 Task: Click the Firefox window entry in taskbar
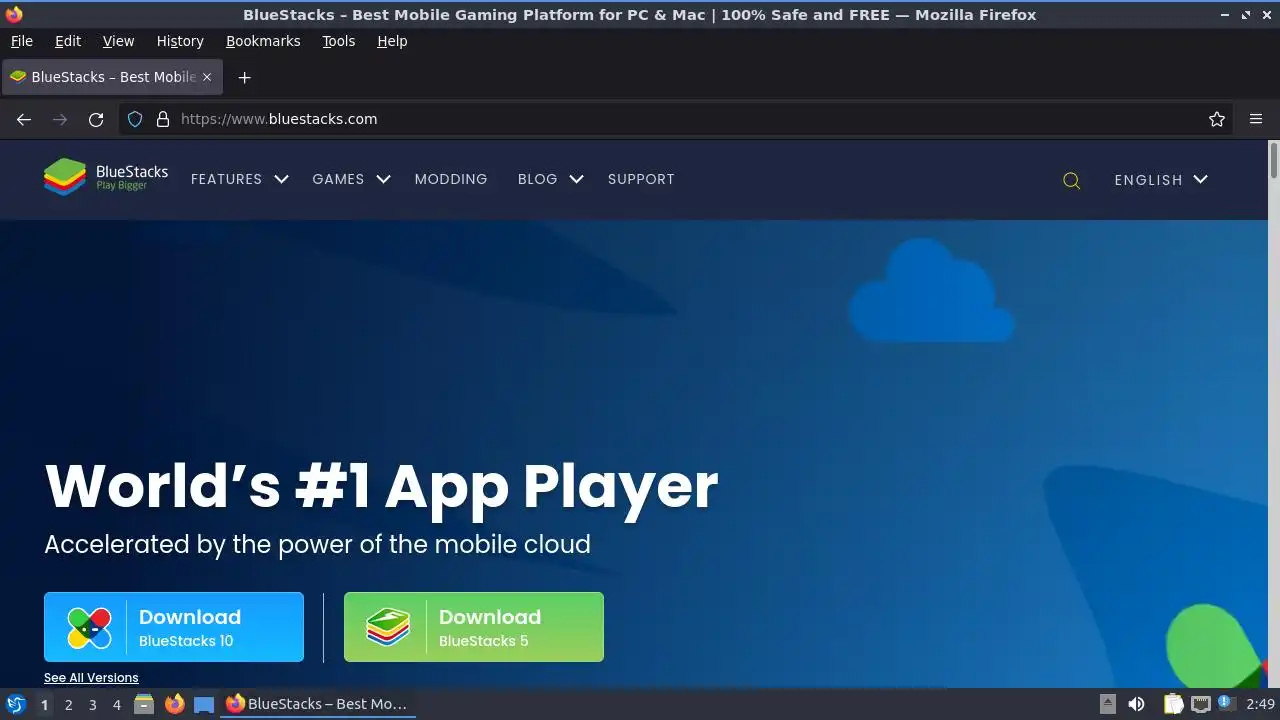tap(317, 704)
